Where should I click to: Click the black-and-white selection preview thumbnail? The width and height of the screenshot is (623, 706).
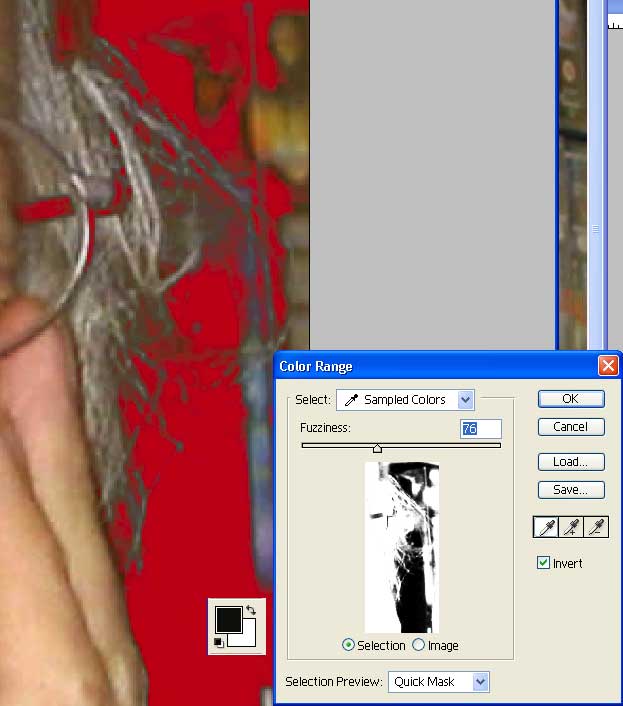(x=402, y=548)
